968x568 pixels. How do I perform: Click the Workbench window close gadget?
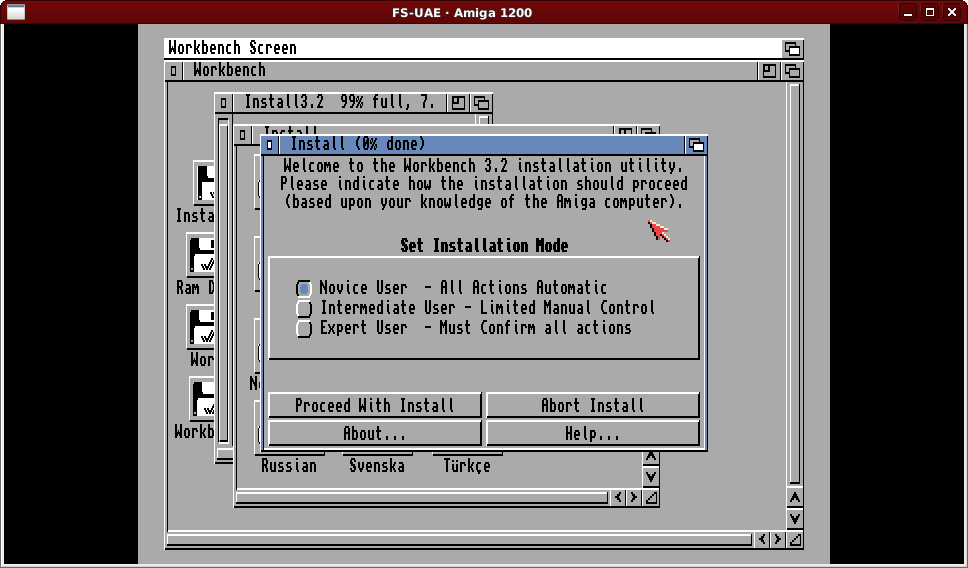(x=173, y=71)
